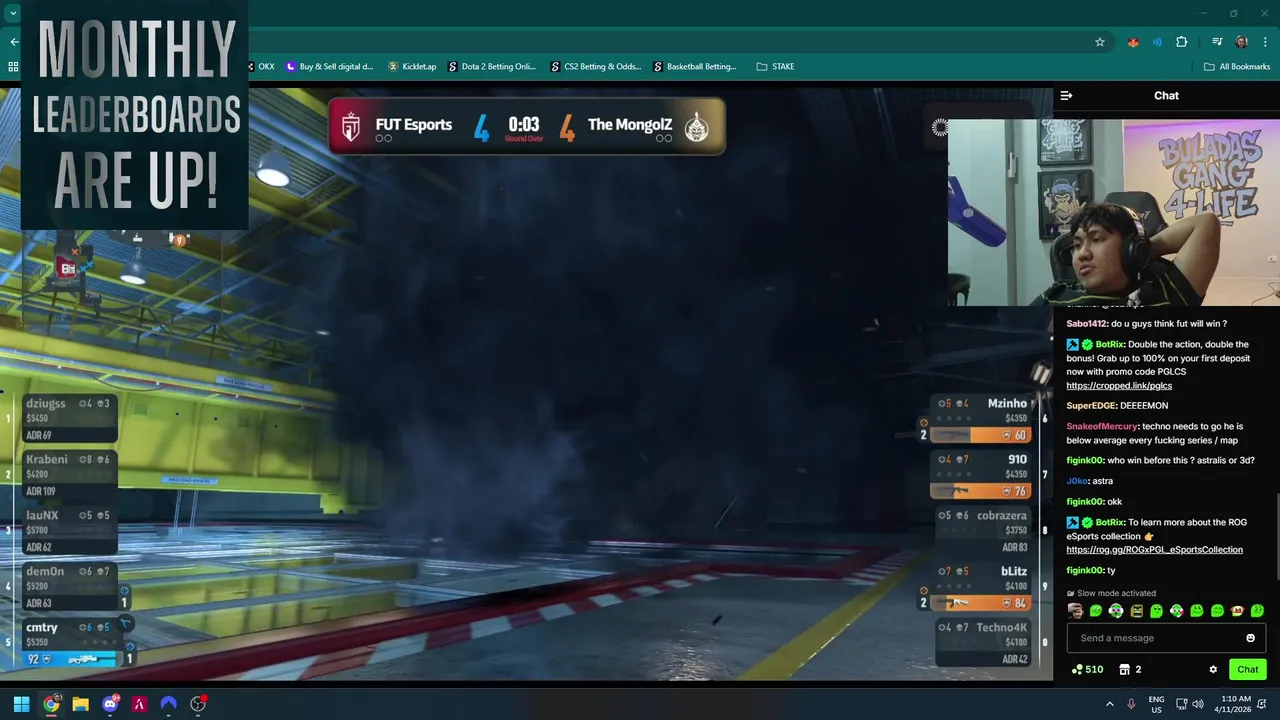
Task: Open Chrome from the taskbar
Action: click(51, 704)
